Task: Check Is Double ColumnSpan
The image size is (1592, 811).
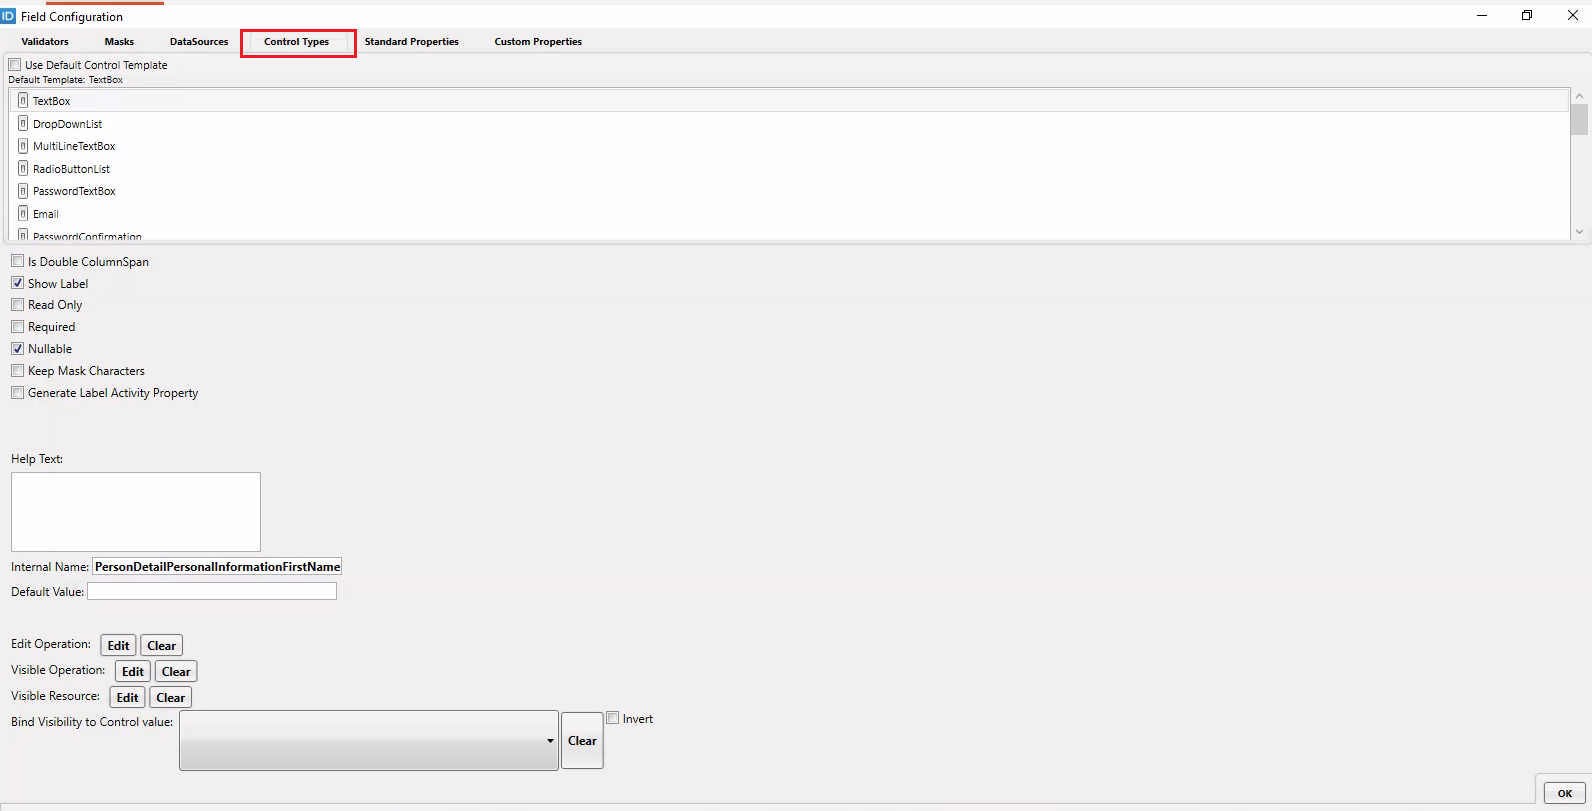Action: click(18, 261)
